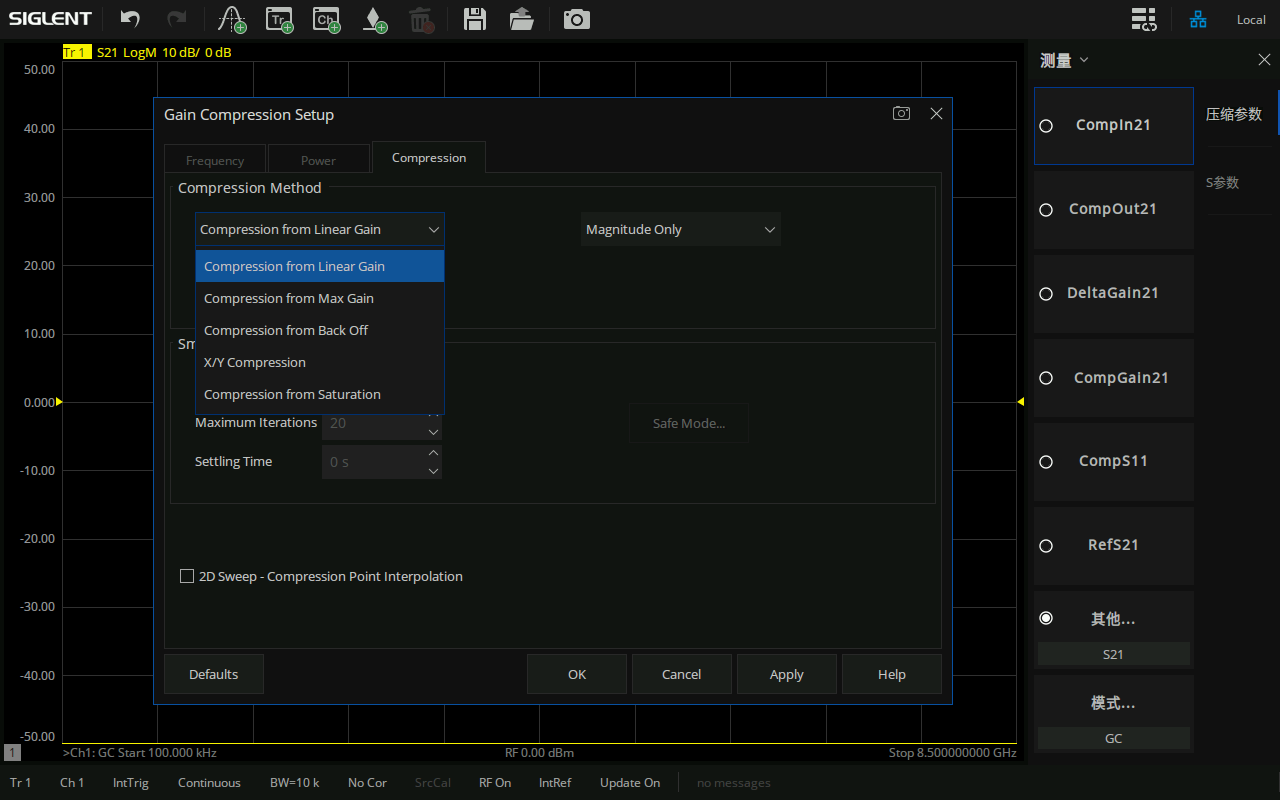Choose Compression from Max Gain option

289,298
